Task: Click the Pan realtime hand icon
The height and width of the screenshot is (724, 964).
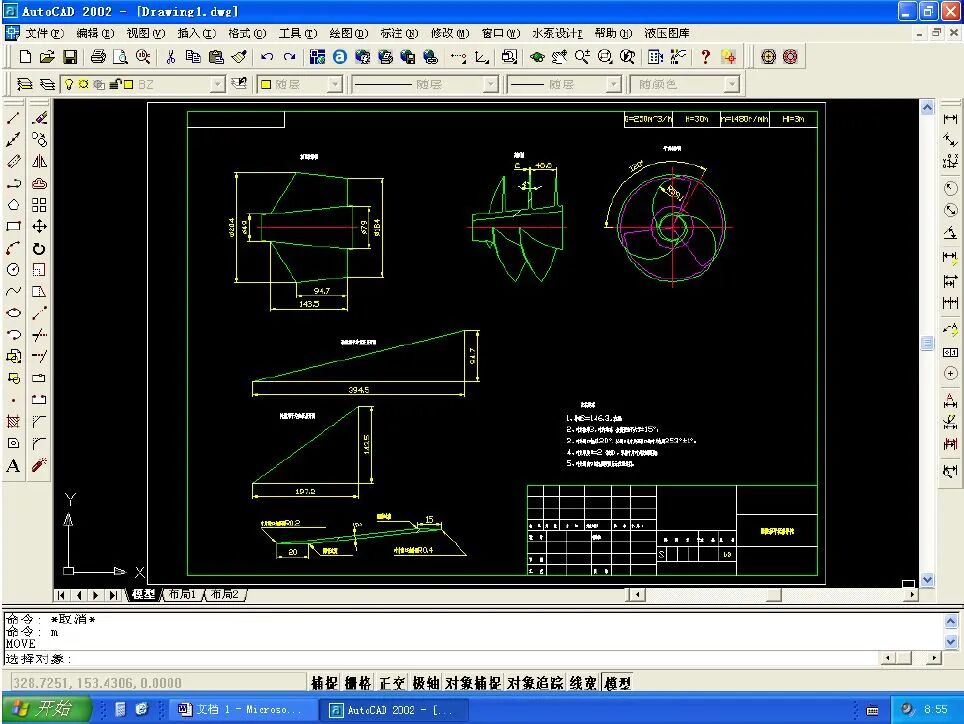Action: click(x=558, y=57)
